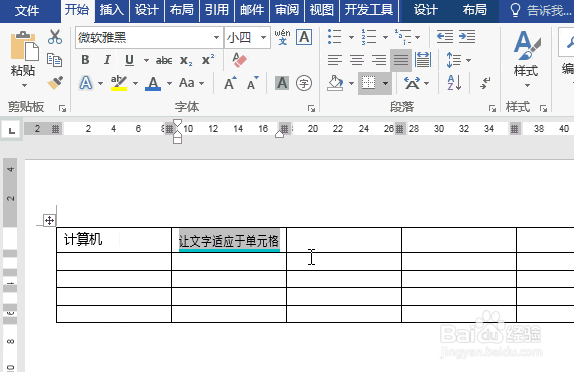Expand underline style dropdown arrow
574x372 pixels.
pos(146,60)
